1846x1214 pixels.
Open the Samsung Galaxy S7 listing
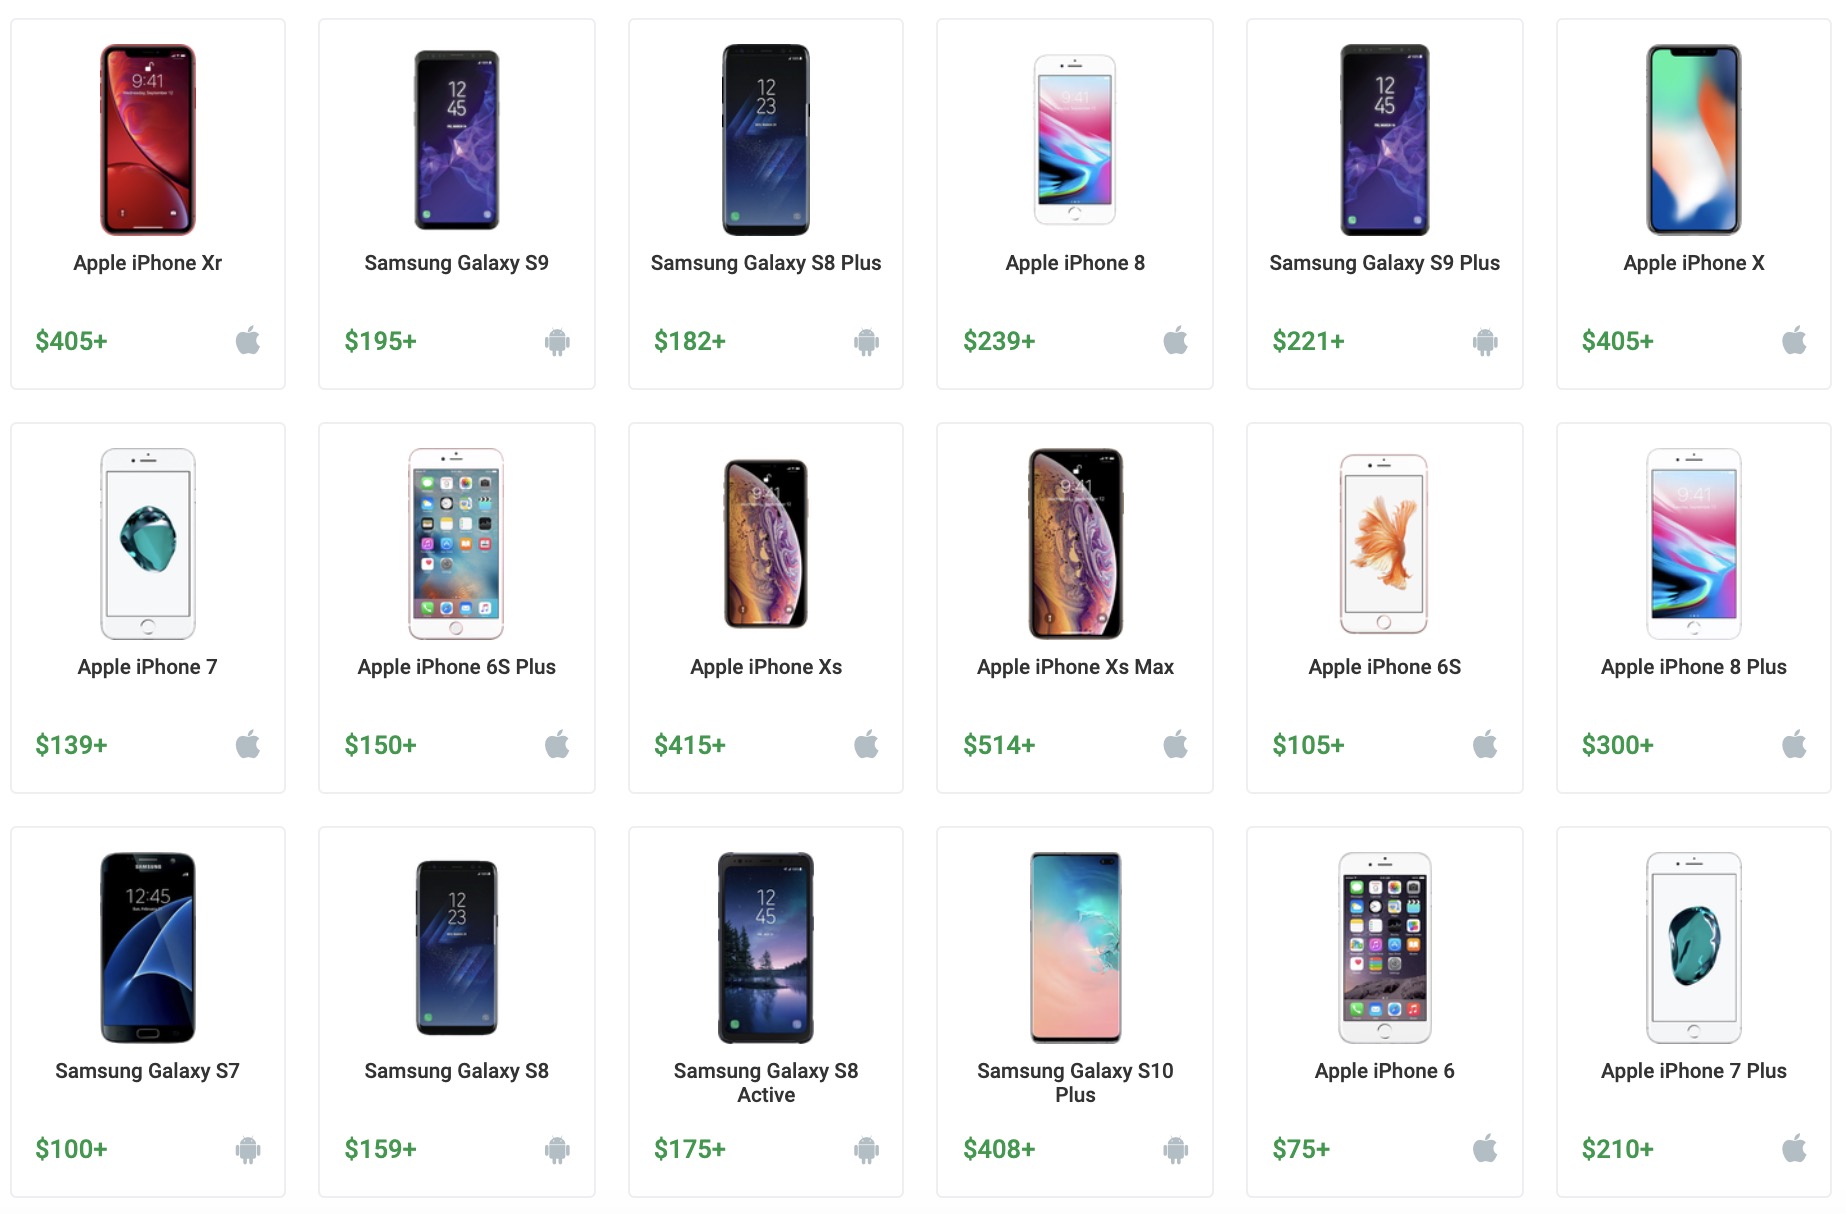coord(147,1070)
